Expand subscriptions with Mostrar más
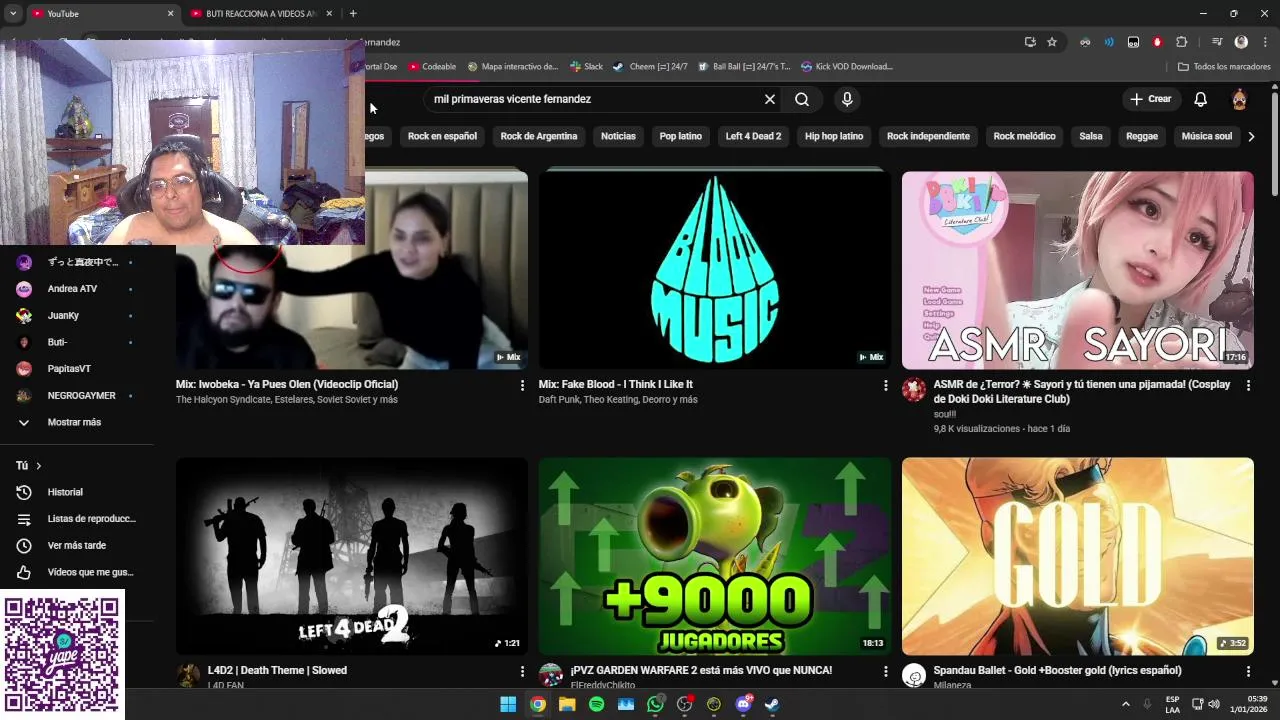This screenshot has width=1280, height=720. click(76, 422)
